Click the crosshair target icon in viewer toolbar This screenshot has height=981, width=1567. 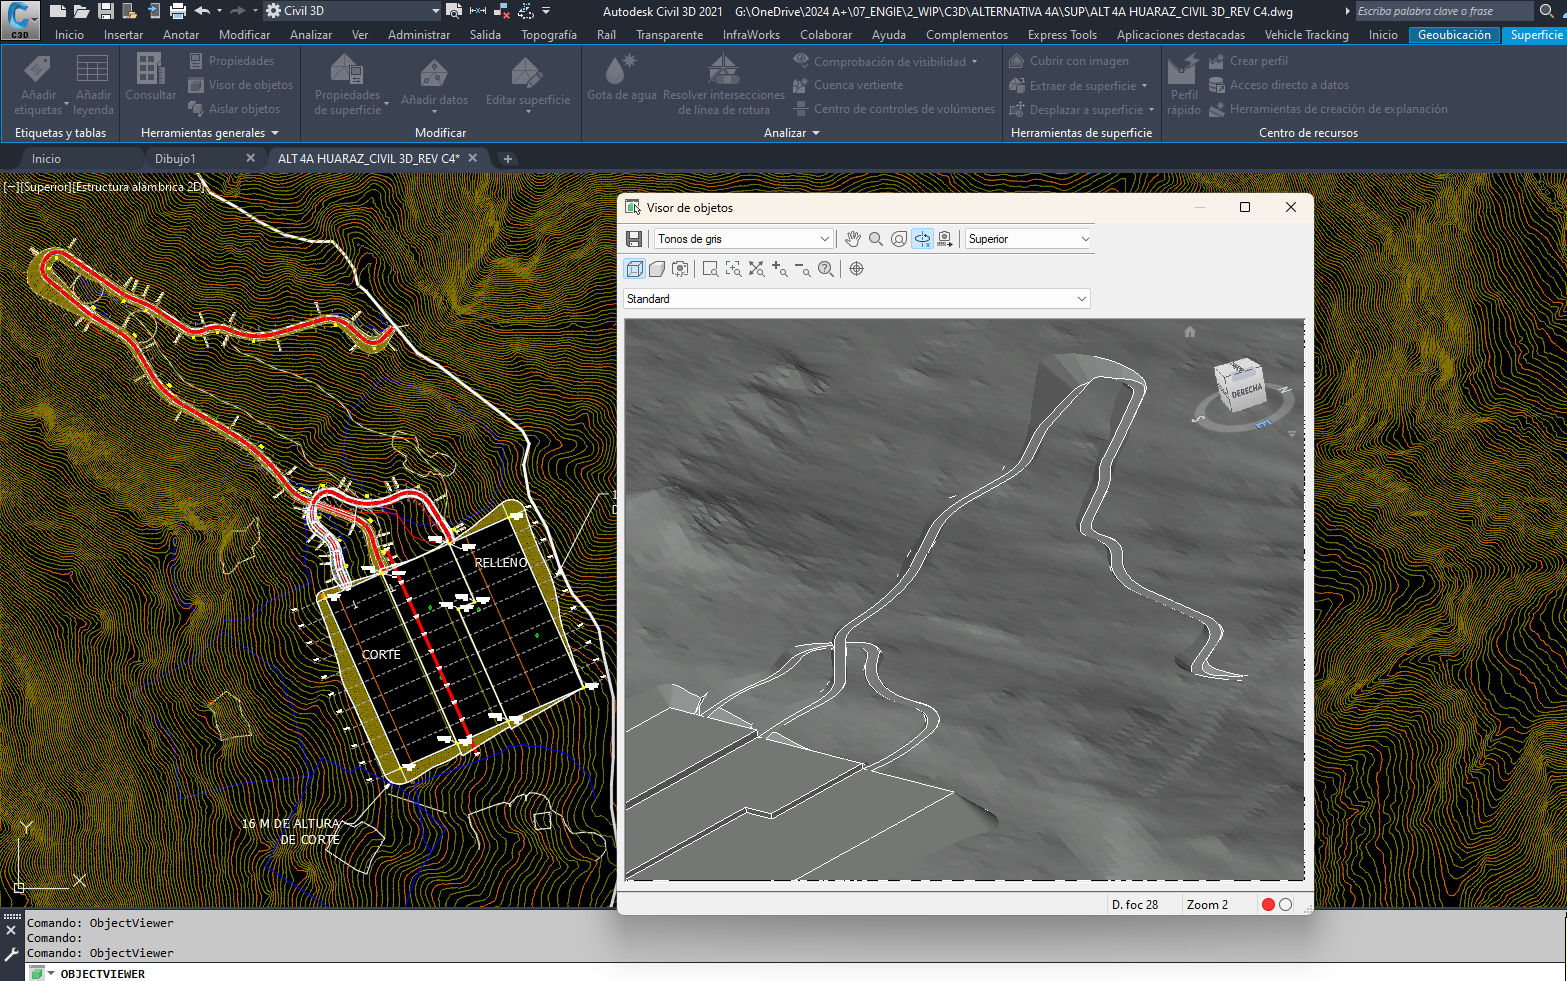(x=857, y=269)
